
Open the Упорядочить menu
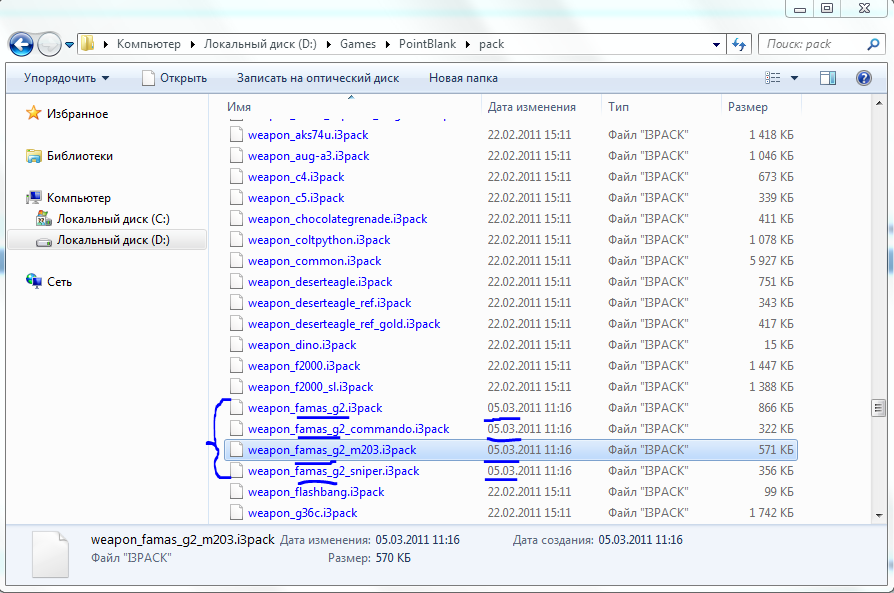point(66,78)
